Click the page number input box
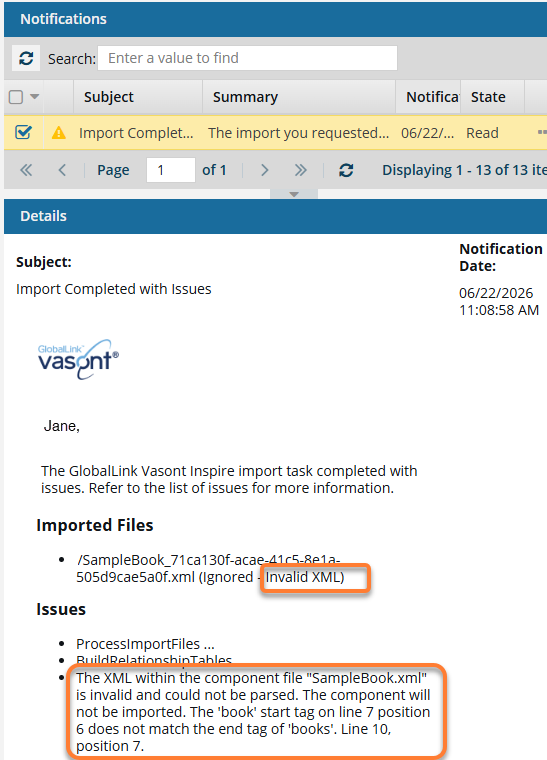 click(x=171, y=170)
